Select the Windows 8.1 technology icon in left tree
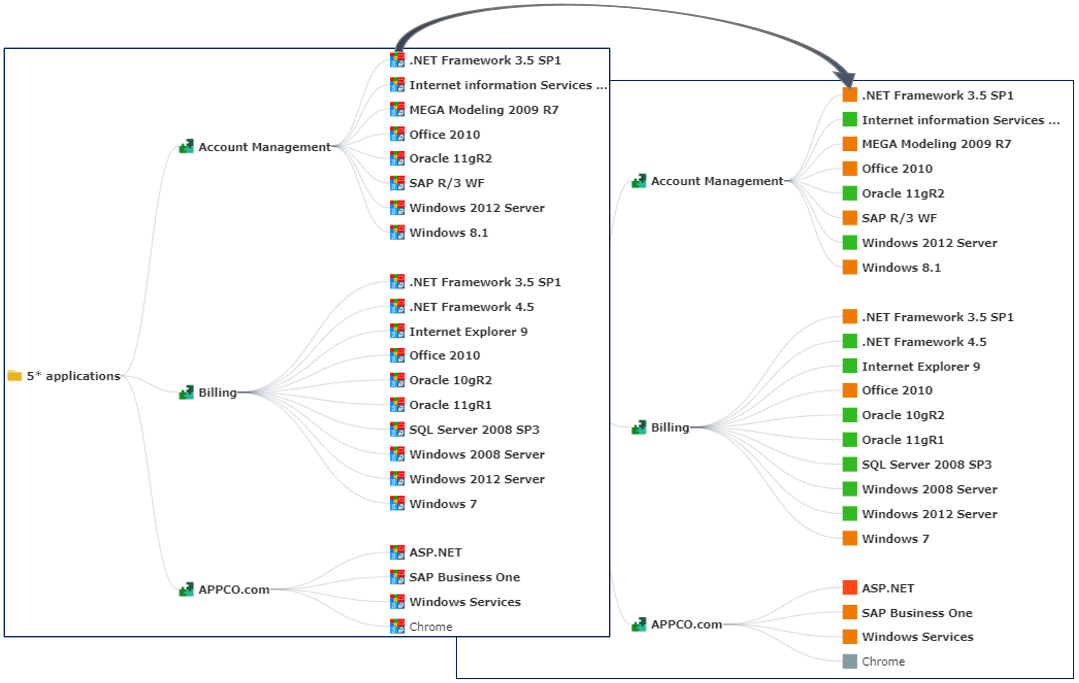This screenshot has height=683, width=1079. [x=397, y=232]
